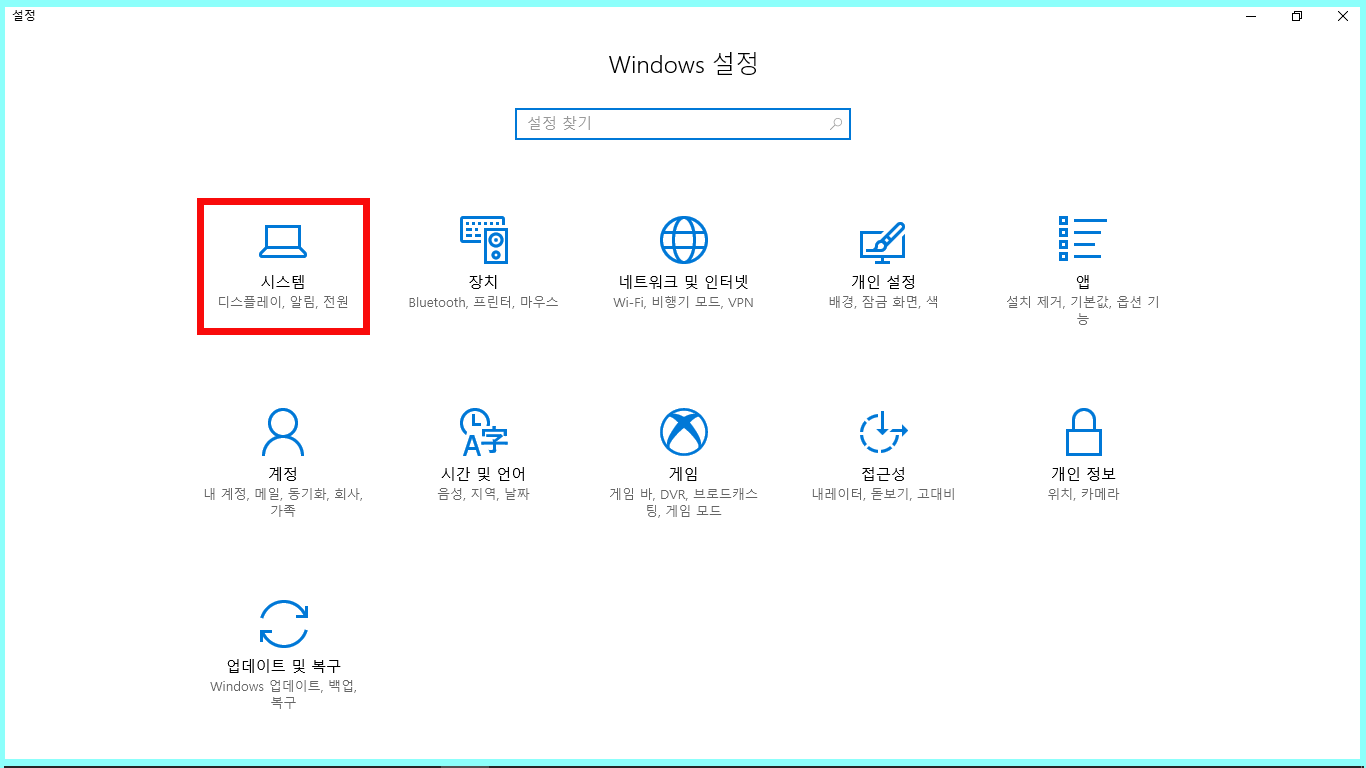Open the 업데이트 및 복구 sync arrows icon
Viewport: 1366px width, 768px height.
point(283,624)
